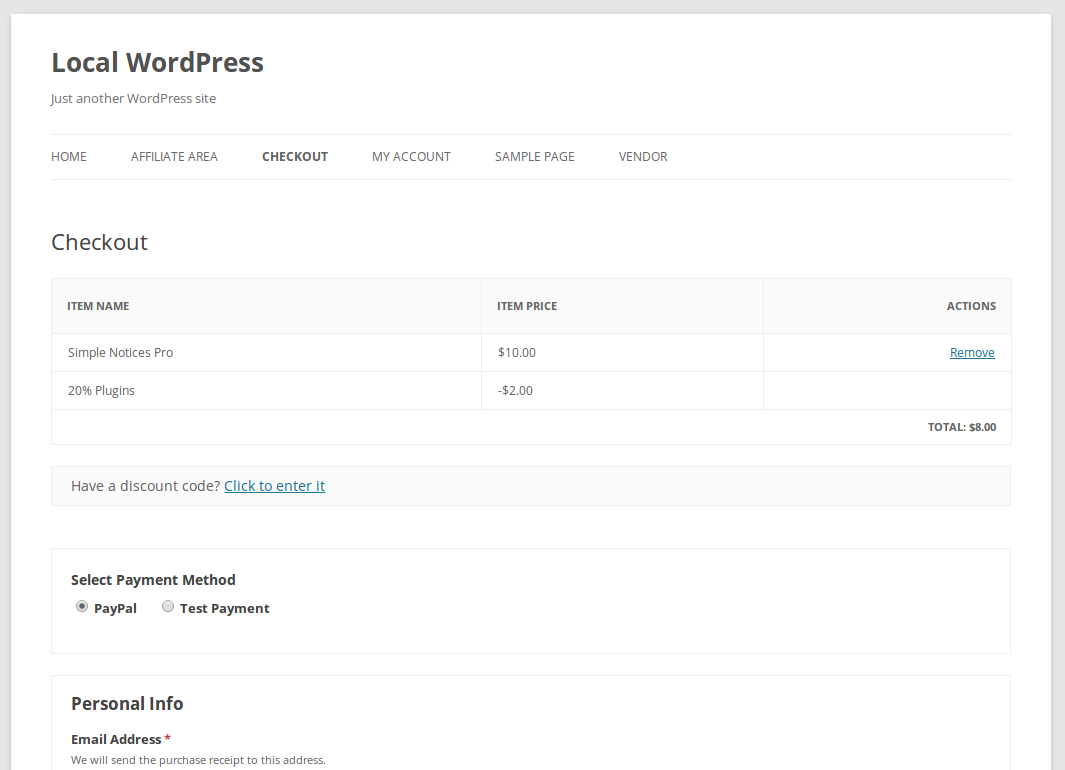This screenshot has width=1065, height=770.
Task: Choose the Test Payment radio button
Action: pos(168,606)
